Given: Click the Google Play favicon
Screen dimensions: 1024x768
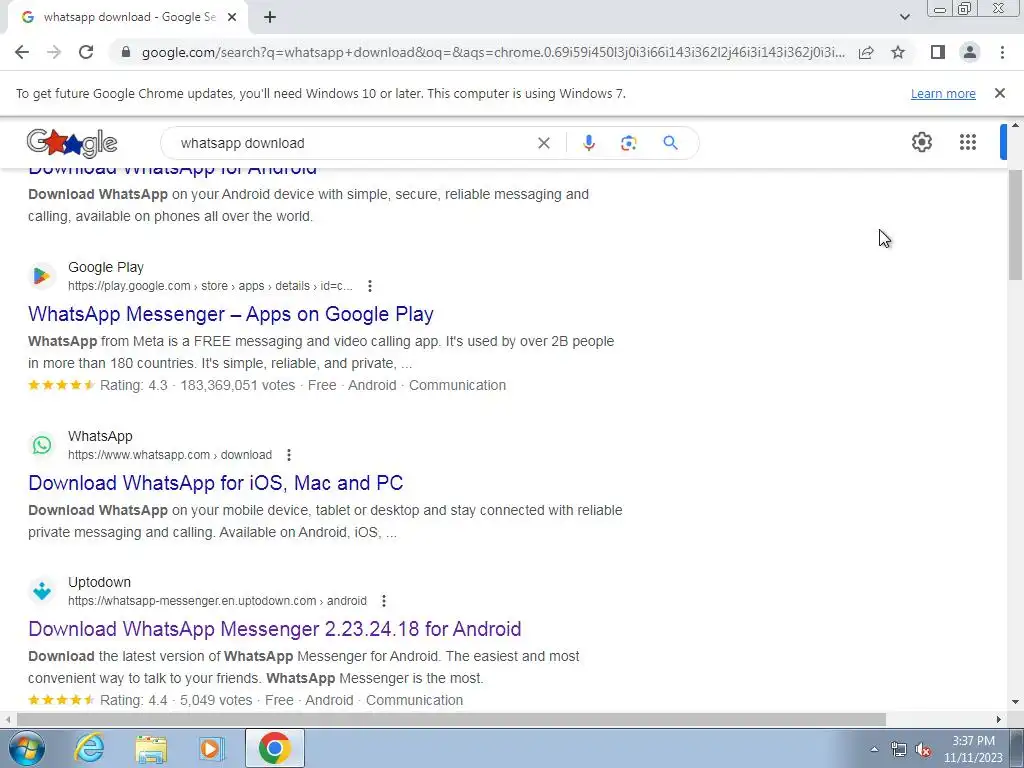Looking at the screenshot, I should coord(42,276).
